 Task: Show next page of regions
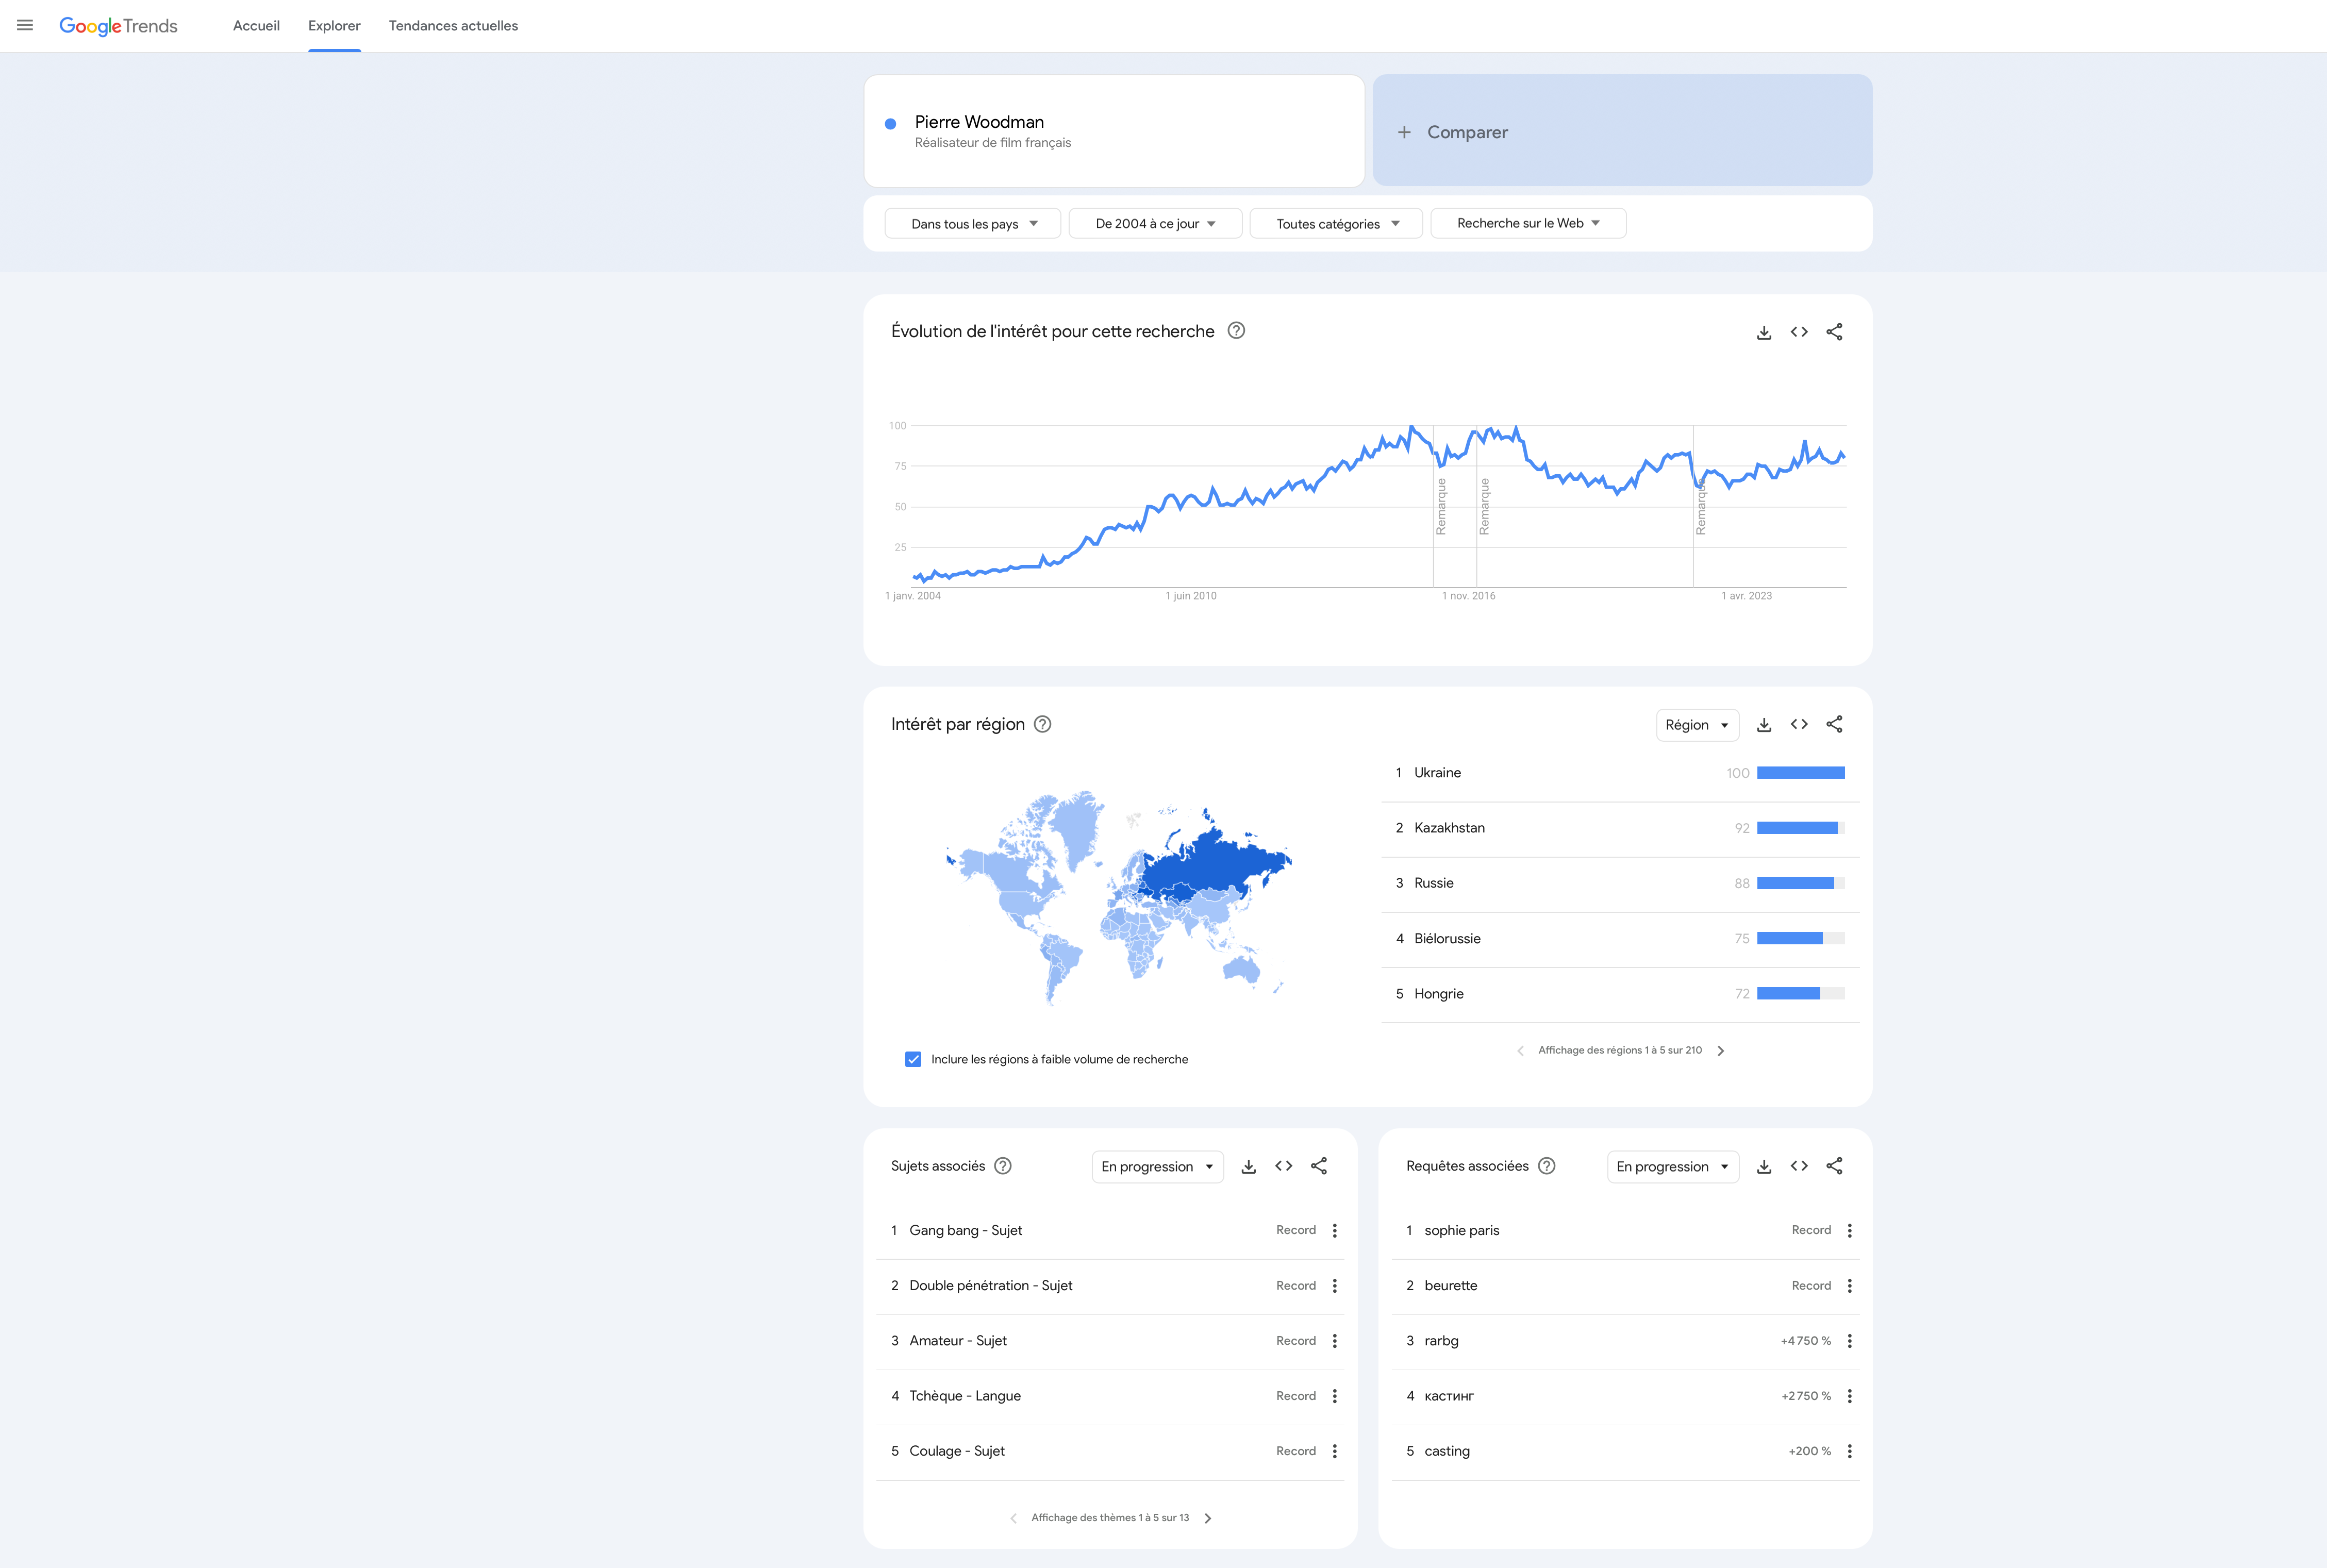[1720, 1051]
